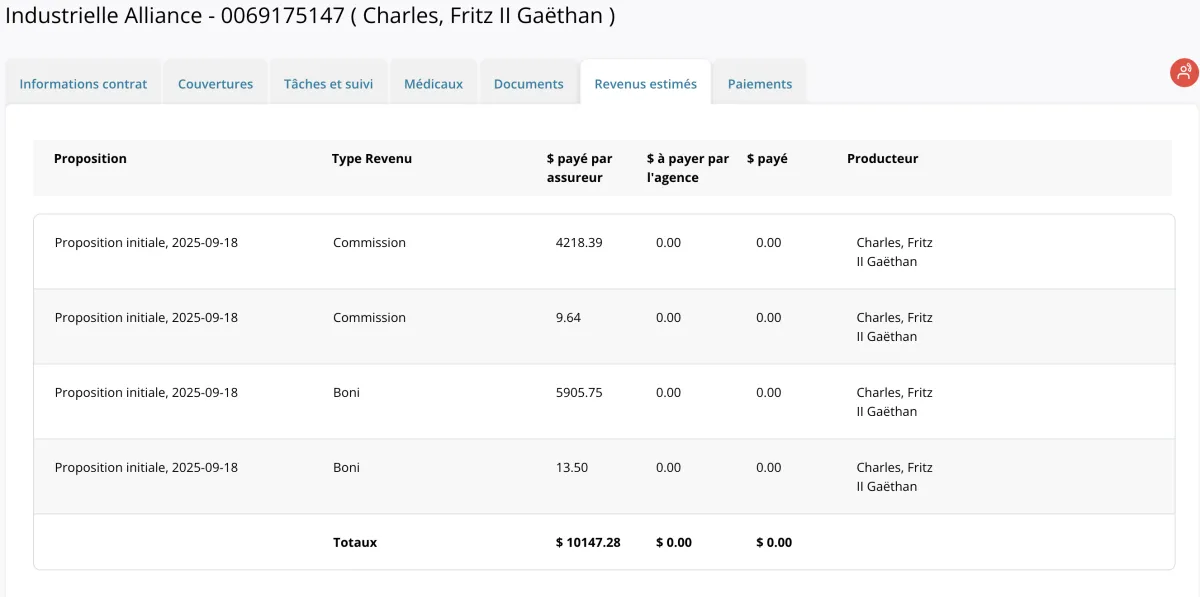
Task: Switch to the Couvertures tab
Action: [215, 84]
